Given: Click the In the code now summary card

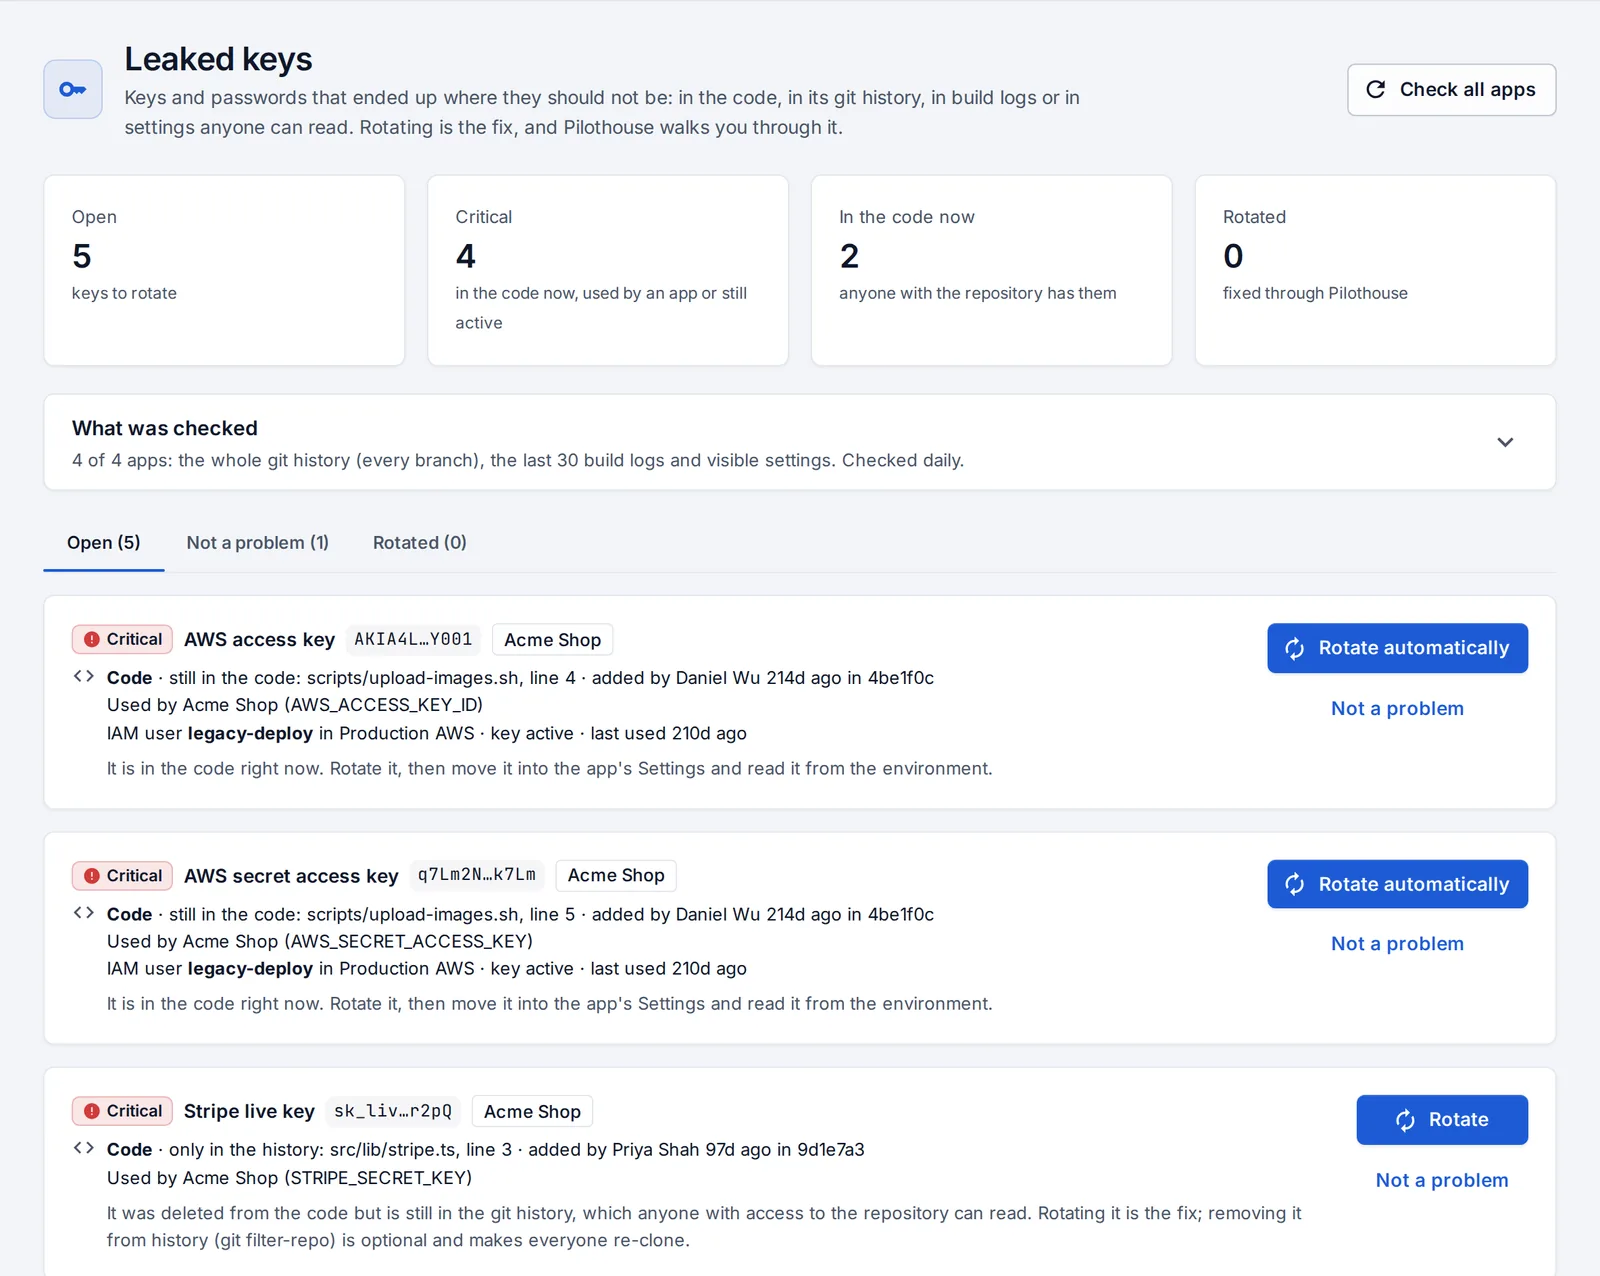Looking at the screenshot, I should 992,270.
